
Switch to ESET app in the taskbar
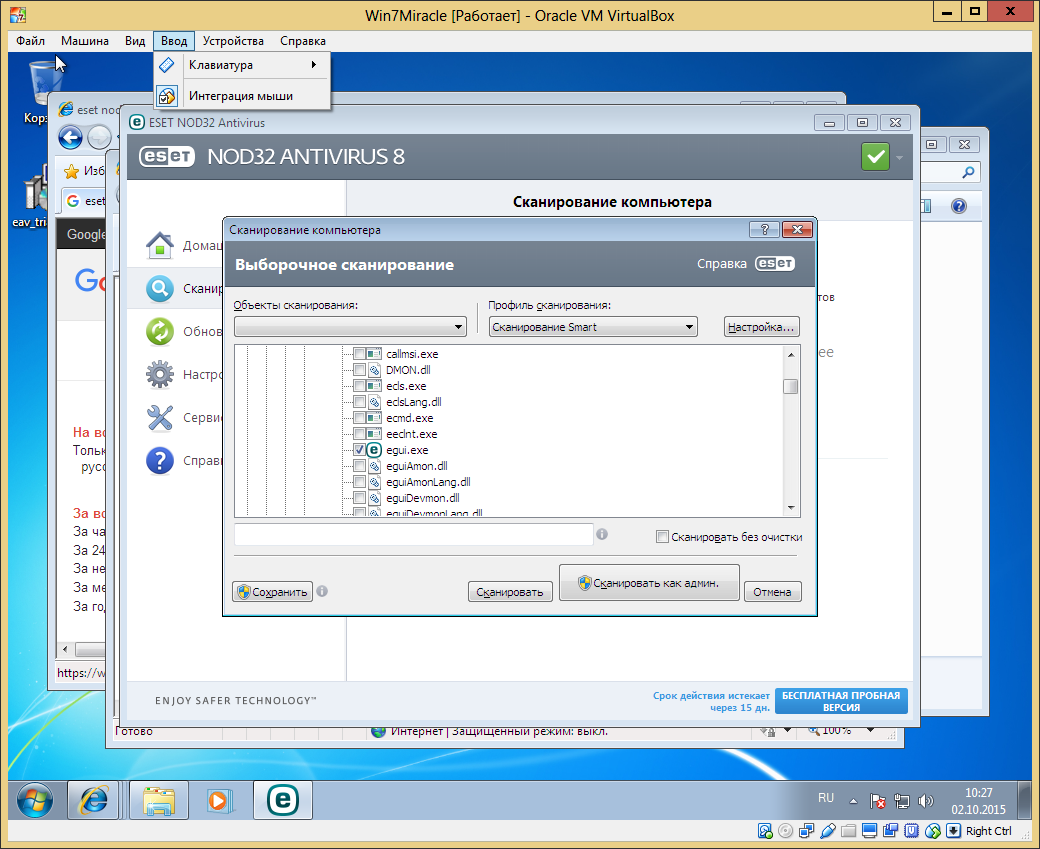coord(283,801)
